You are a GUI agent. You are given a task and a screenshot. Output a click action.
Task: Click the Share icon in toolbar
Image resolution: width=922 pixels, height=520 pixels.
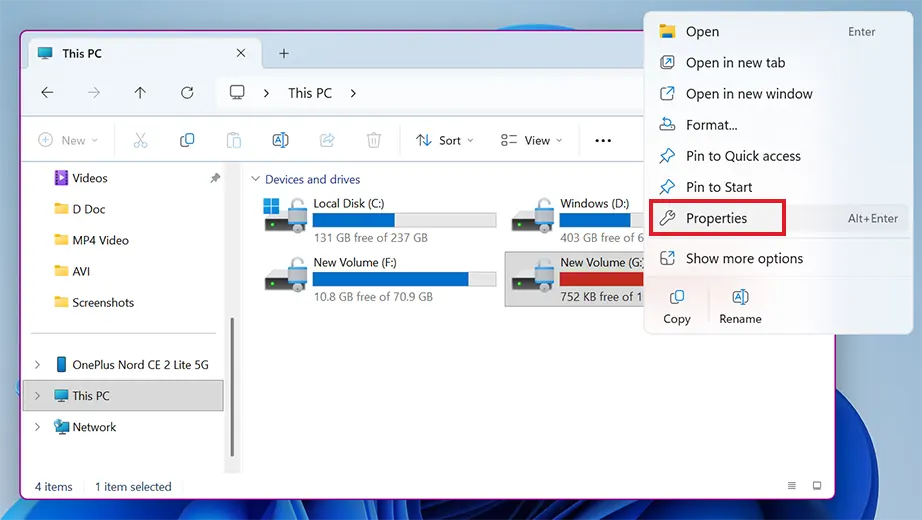coord(327,140)
